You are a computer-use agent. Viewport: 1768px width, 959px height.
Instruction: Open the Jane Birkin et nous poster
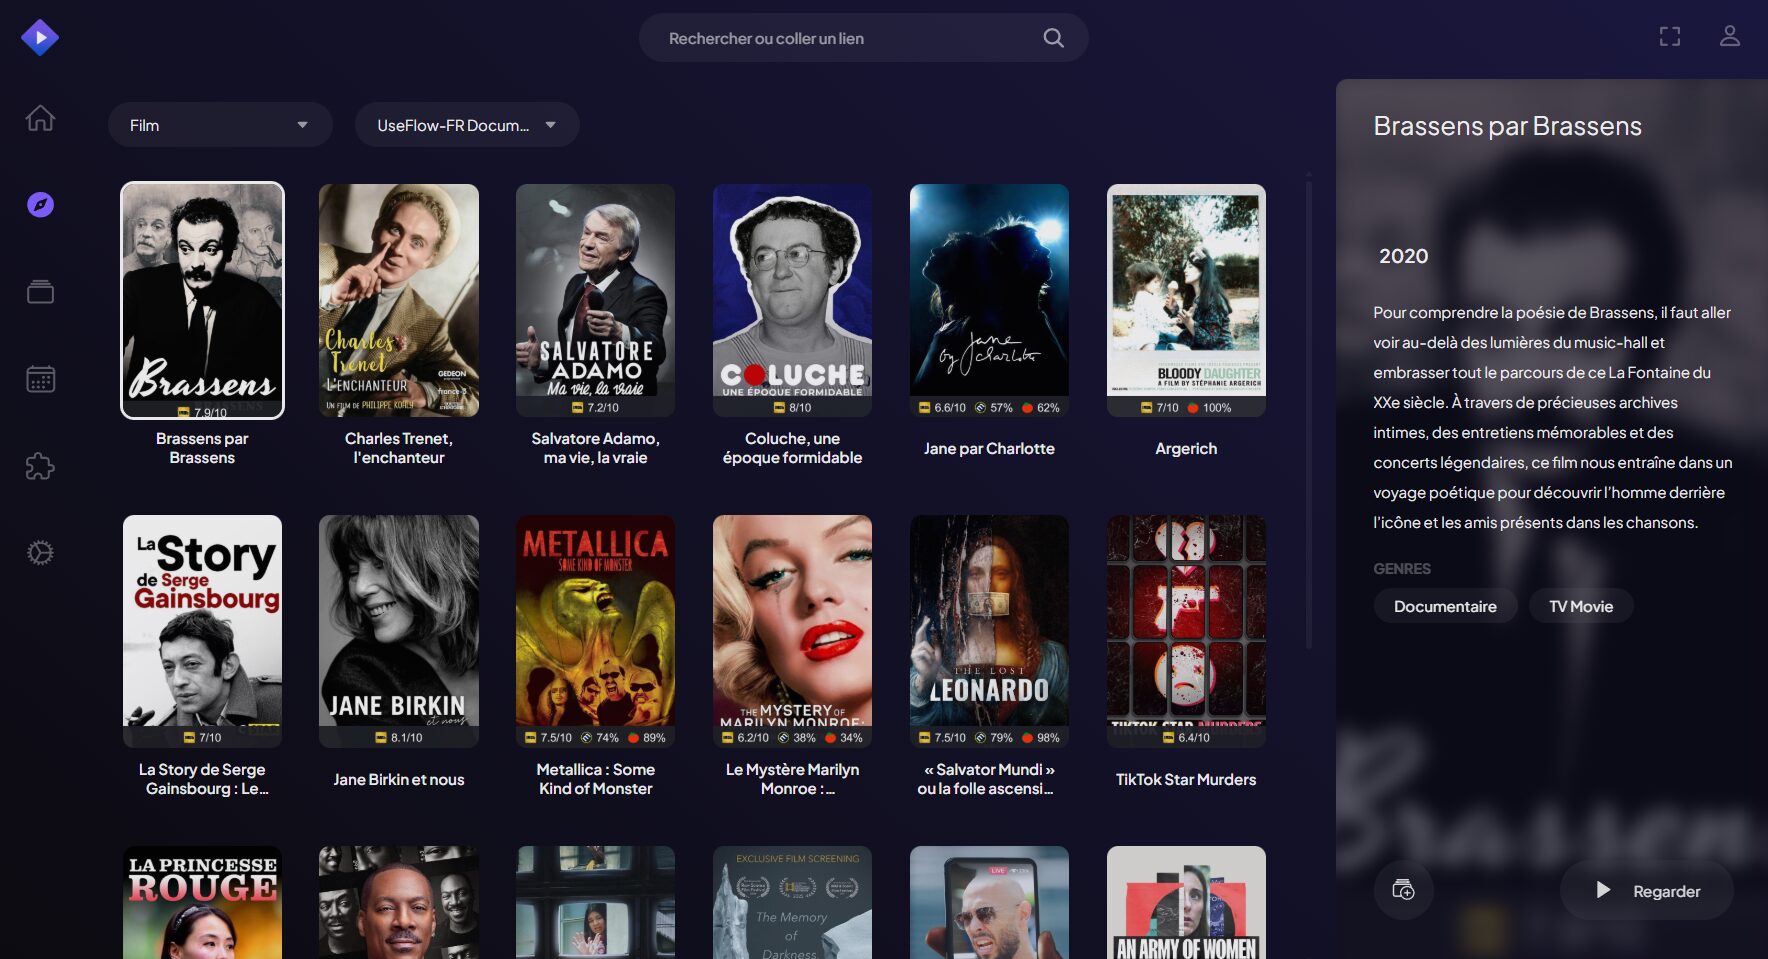pyautogui.click(x=398, y=630)
